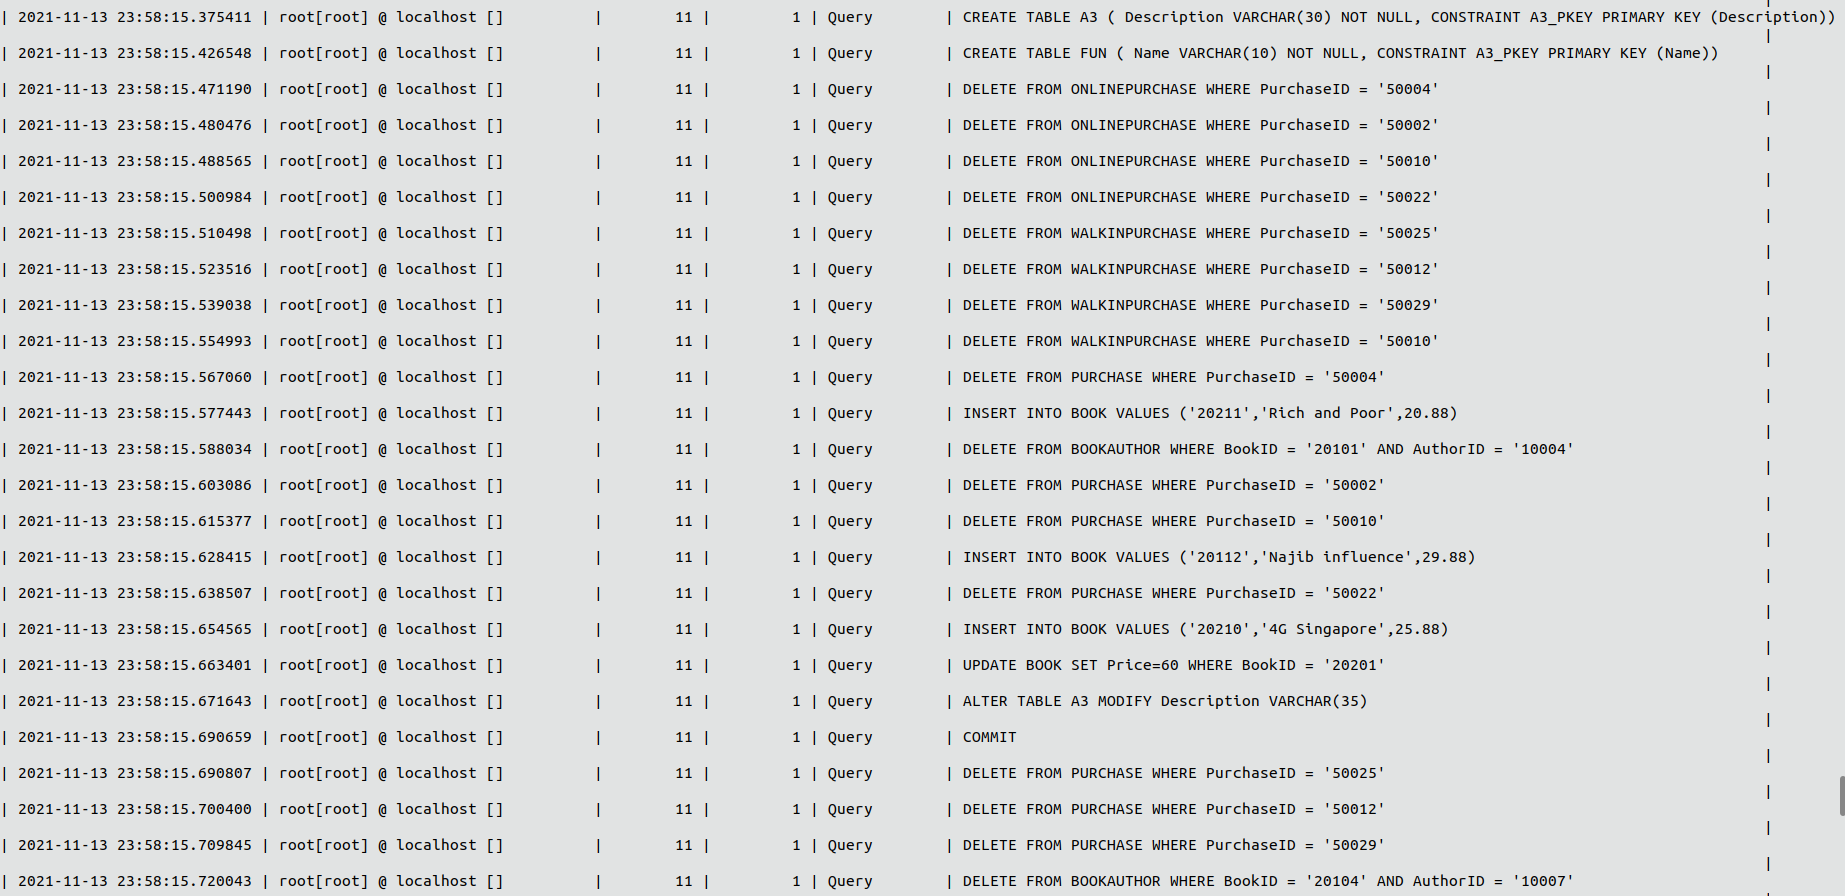Click INSERT of 'Najib influence' book
The width and height of the screenshot is (1845, 896).
pyautogui.click(x=1219, y=557)
